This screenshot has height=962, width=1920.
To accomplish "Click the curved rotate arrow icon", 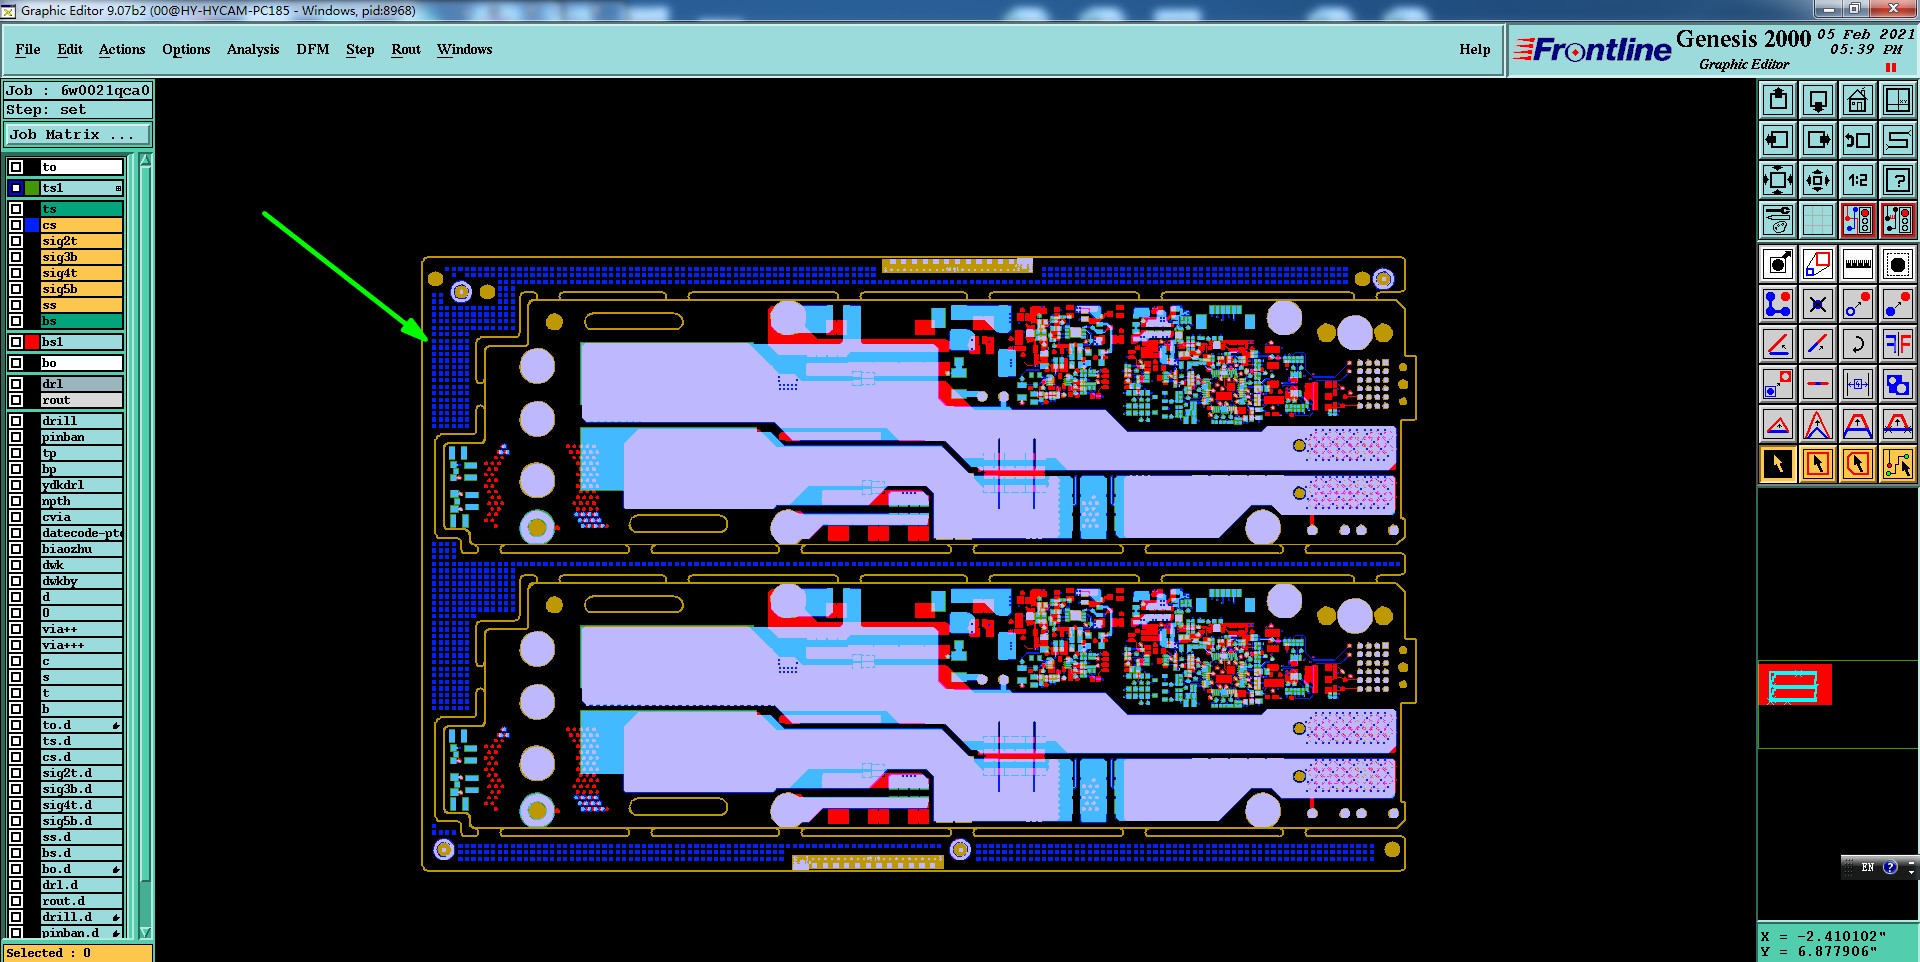I will pos(1857,344).
